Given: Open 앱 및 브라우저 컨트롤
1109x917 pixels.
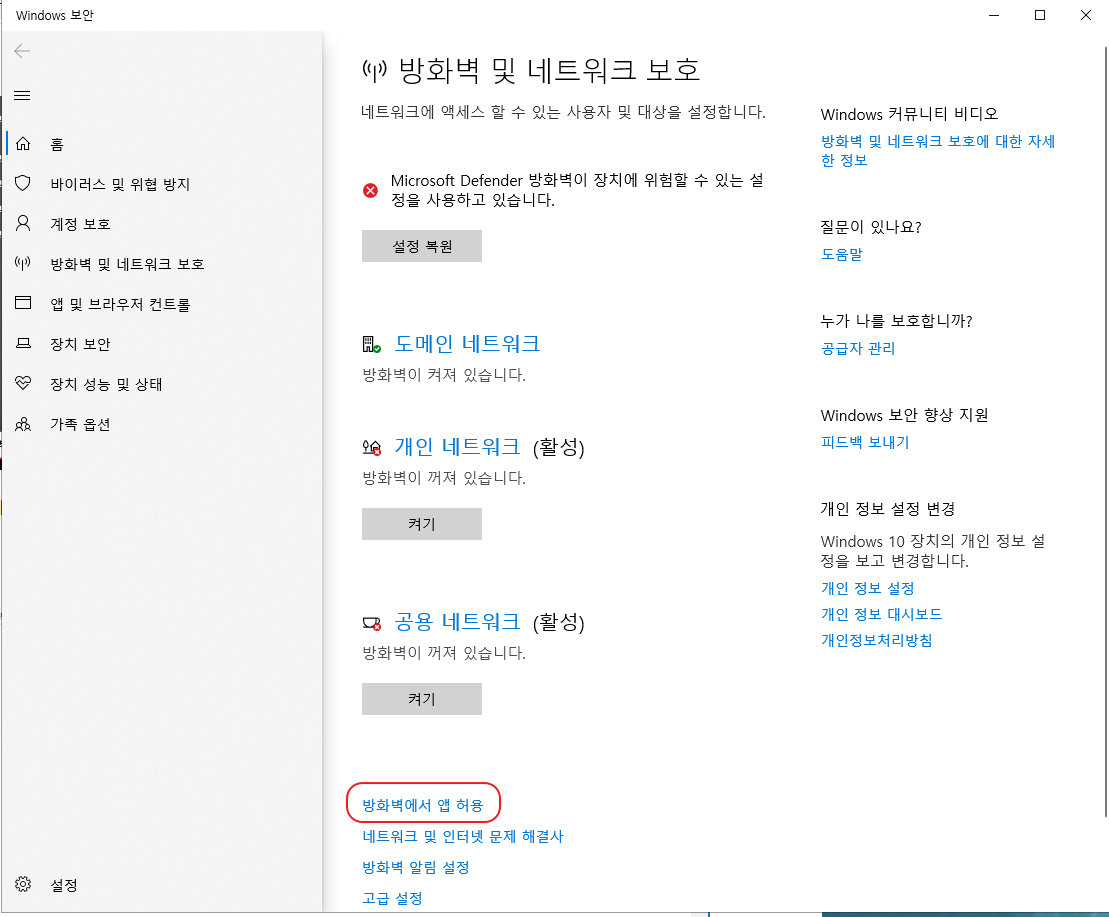Looking at the screenshot, I should [120, 305].
